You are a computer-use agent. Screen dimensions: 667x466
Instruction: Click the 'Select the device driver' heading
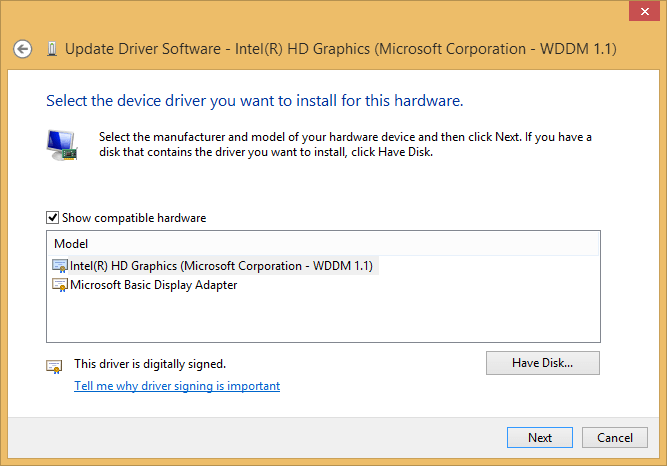tap(254, 101)
